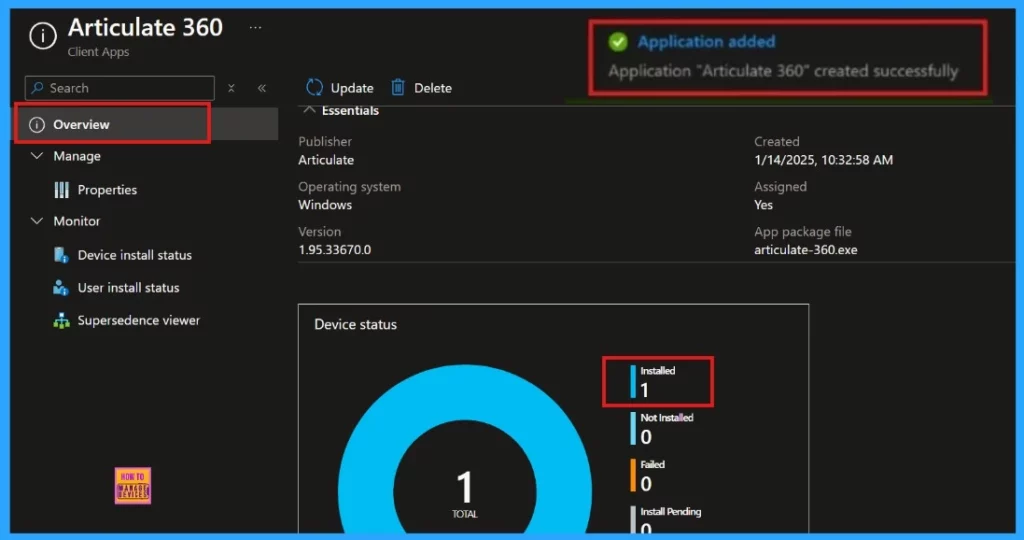Open Properties page
This screenshot has height=540, width=1024.
pos(107,190)
